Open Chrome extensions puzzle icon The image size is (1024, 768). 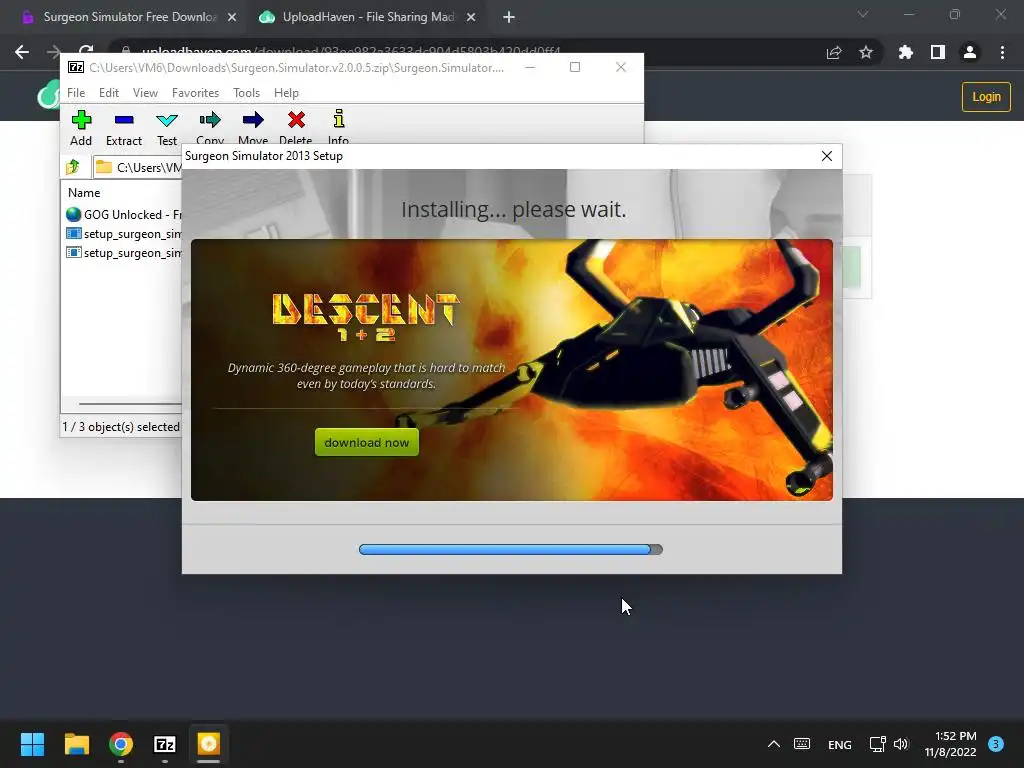click(x=905, y=52)
